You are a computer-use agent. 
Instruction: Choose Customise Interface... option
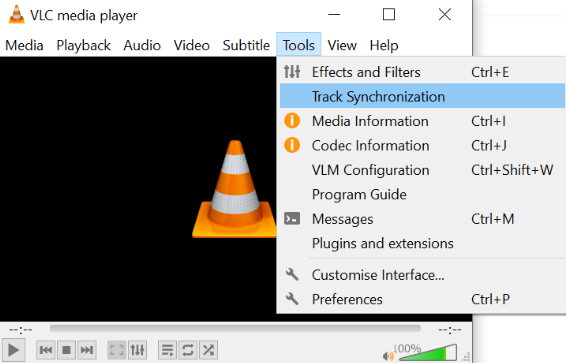click(x=422, y=275)
